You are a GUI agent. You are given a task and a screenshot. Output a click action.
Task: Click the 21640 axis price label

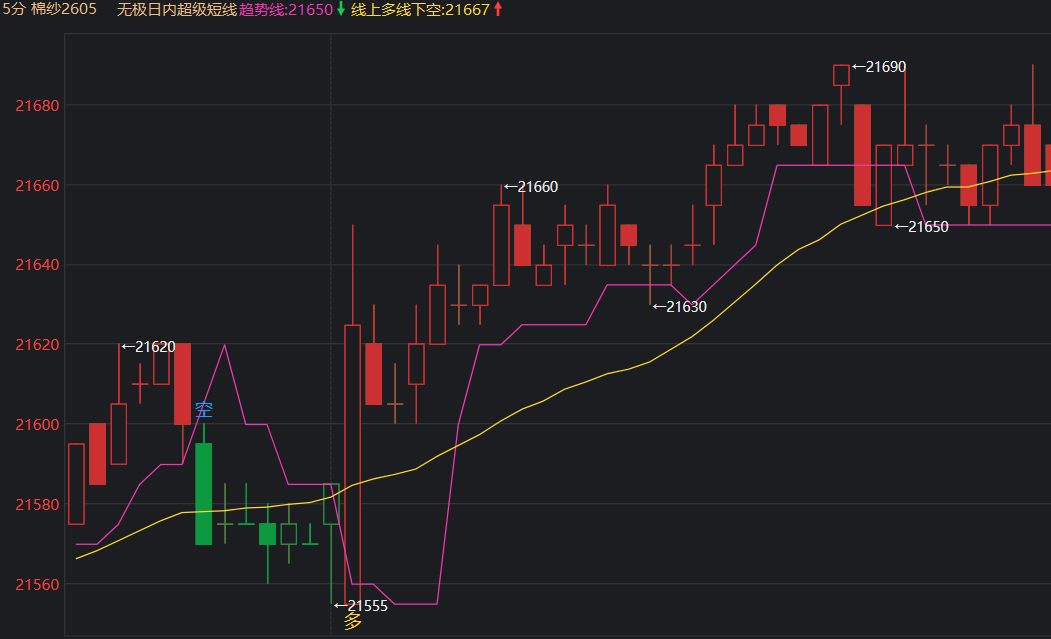coord(38,266)
